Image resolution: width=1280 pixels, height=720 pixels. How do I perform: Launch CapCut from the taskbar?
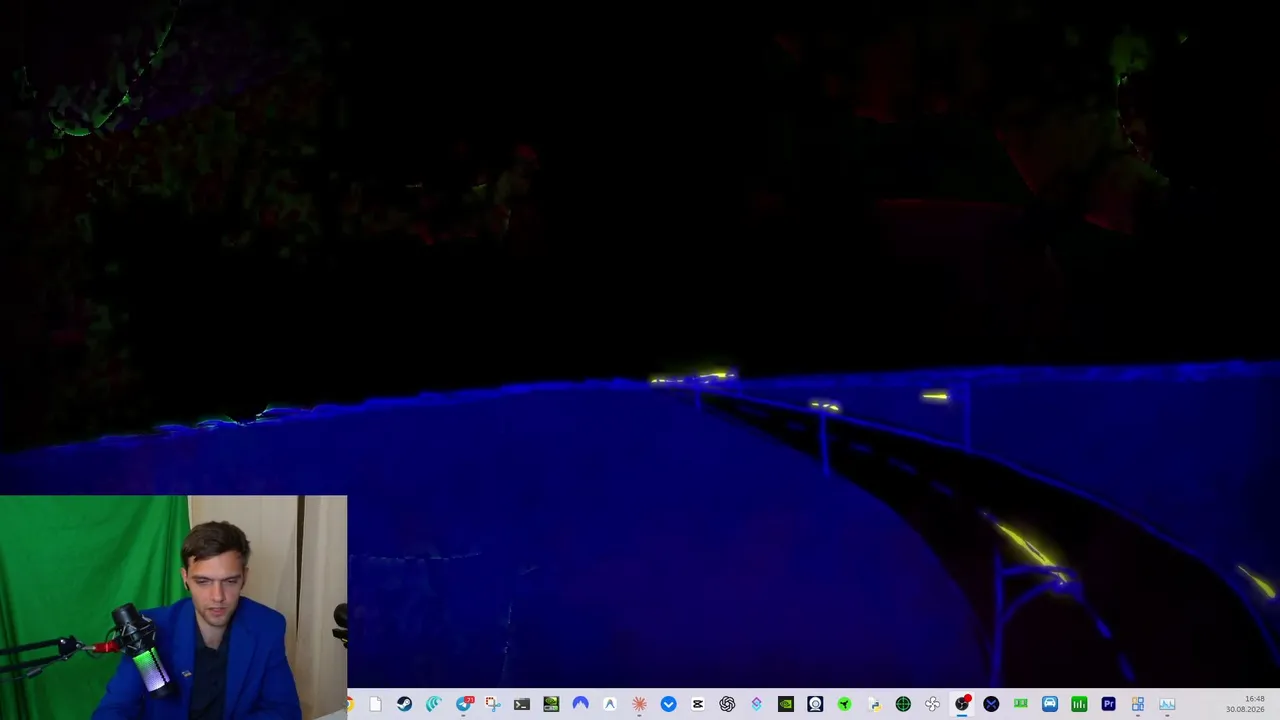pos(697,704)
